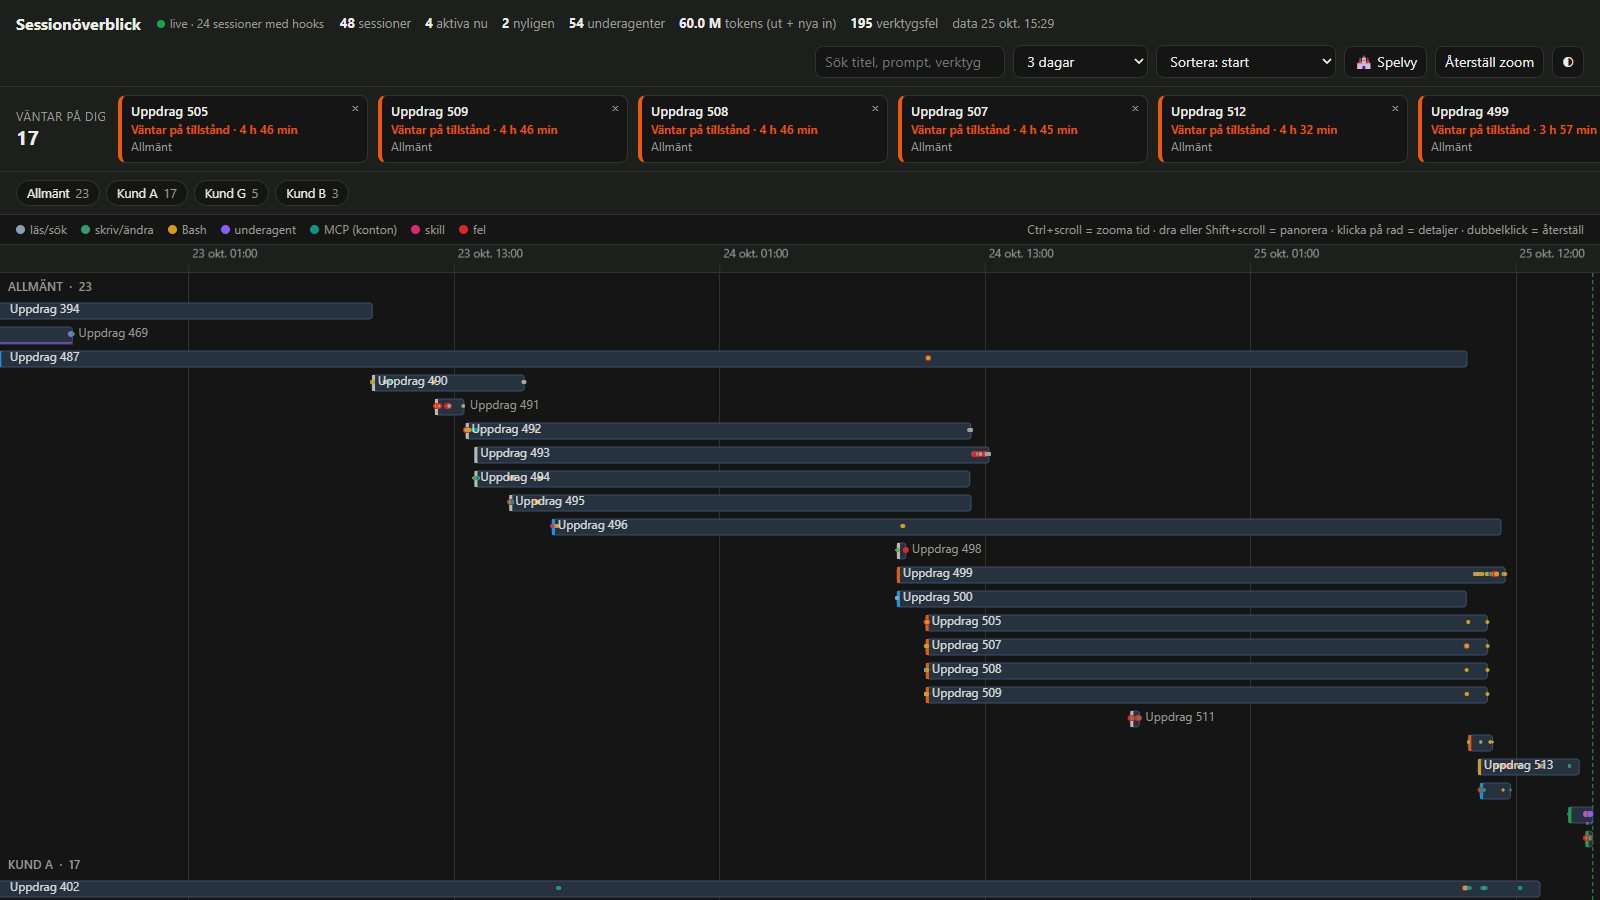Select the Kund G 5 filter tab
1600x900 pixels.
(231, 193)
